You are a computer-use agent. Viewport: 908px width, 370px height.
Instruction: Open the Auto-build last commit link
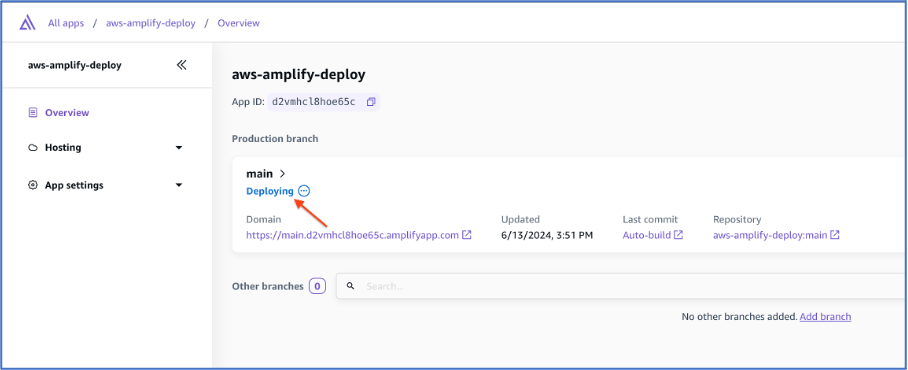pos(647,235)
